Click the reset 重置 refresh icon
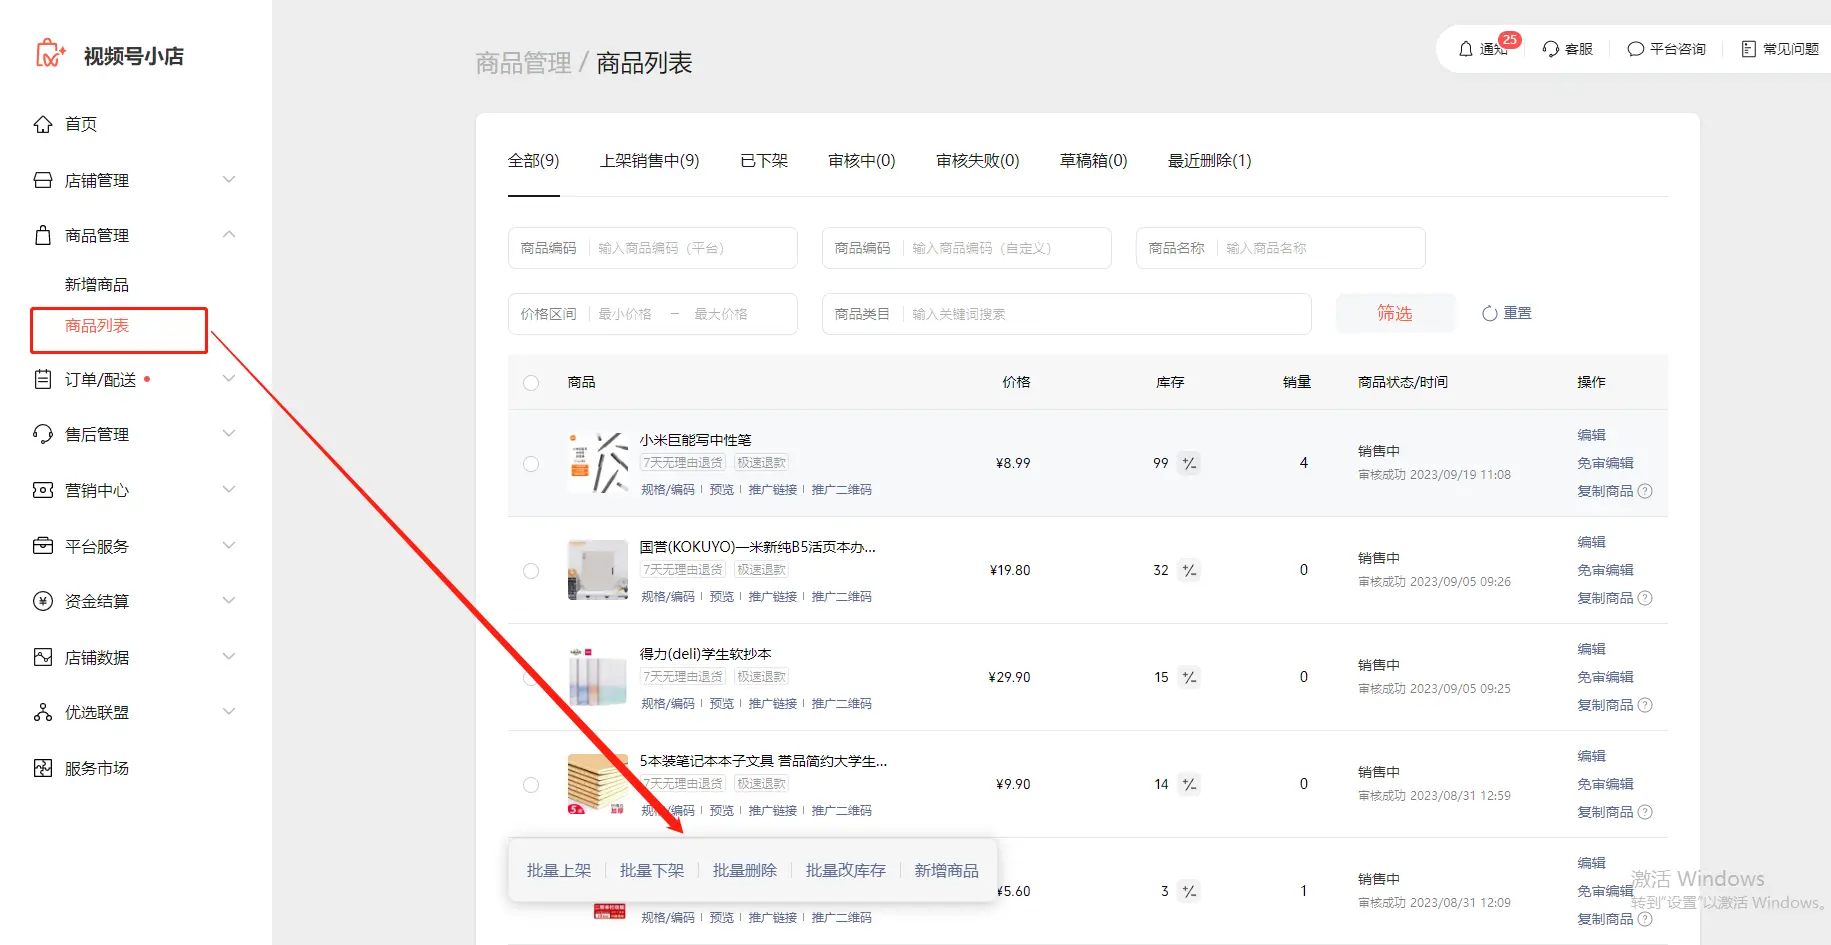 (1490, 314)
